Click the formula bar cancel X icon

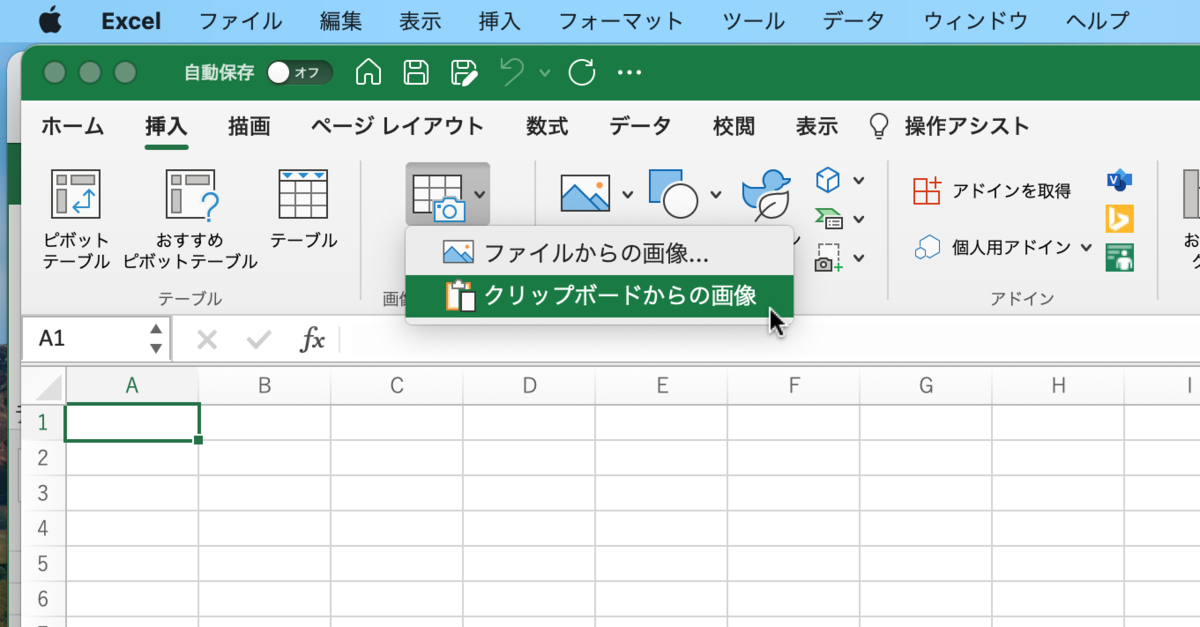coord(207,340)
